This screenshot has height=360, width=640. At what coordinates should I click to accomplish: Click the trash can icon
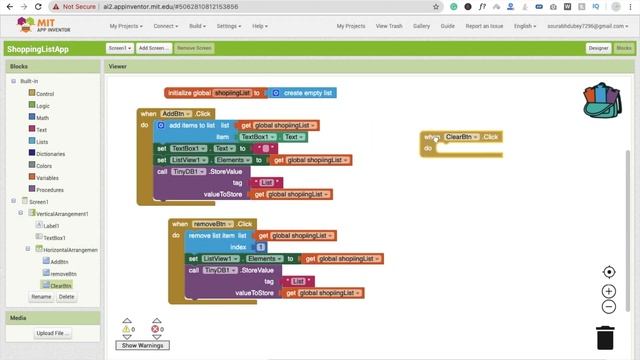(605, 338)
